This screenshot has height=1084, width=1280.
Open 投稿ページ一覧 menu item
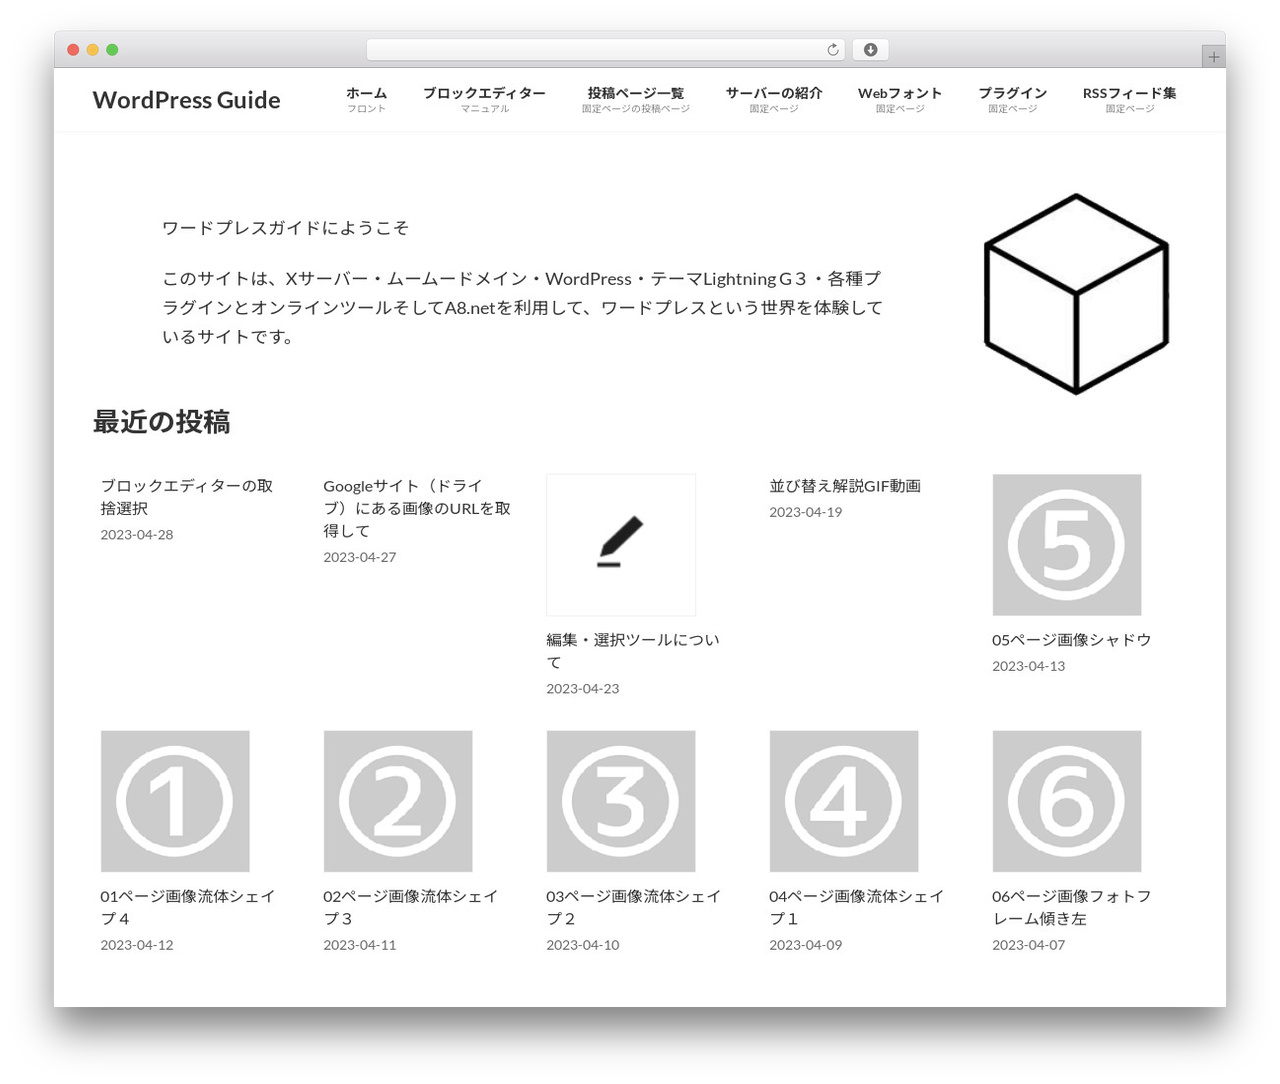636,99
